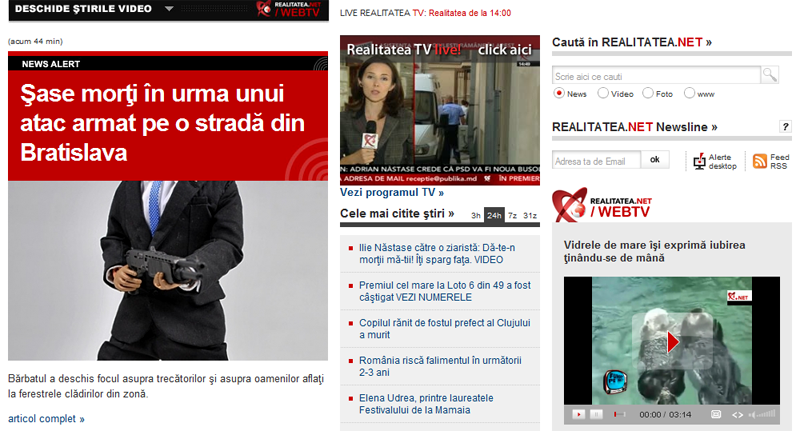Switch most-read news to the 3h tab
The image size is (800, 431).
click(x=476, y=215)
